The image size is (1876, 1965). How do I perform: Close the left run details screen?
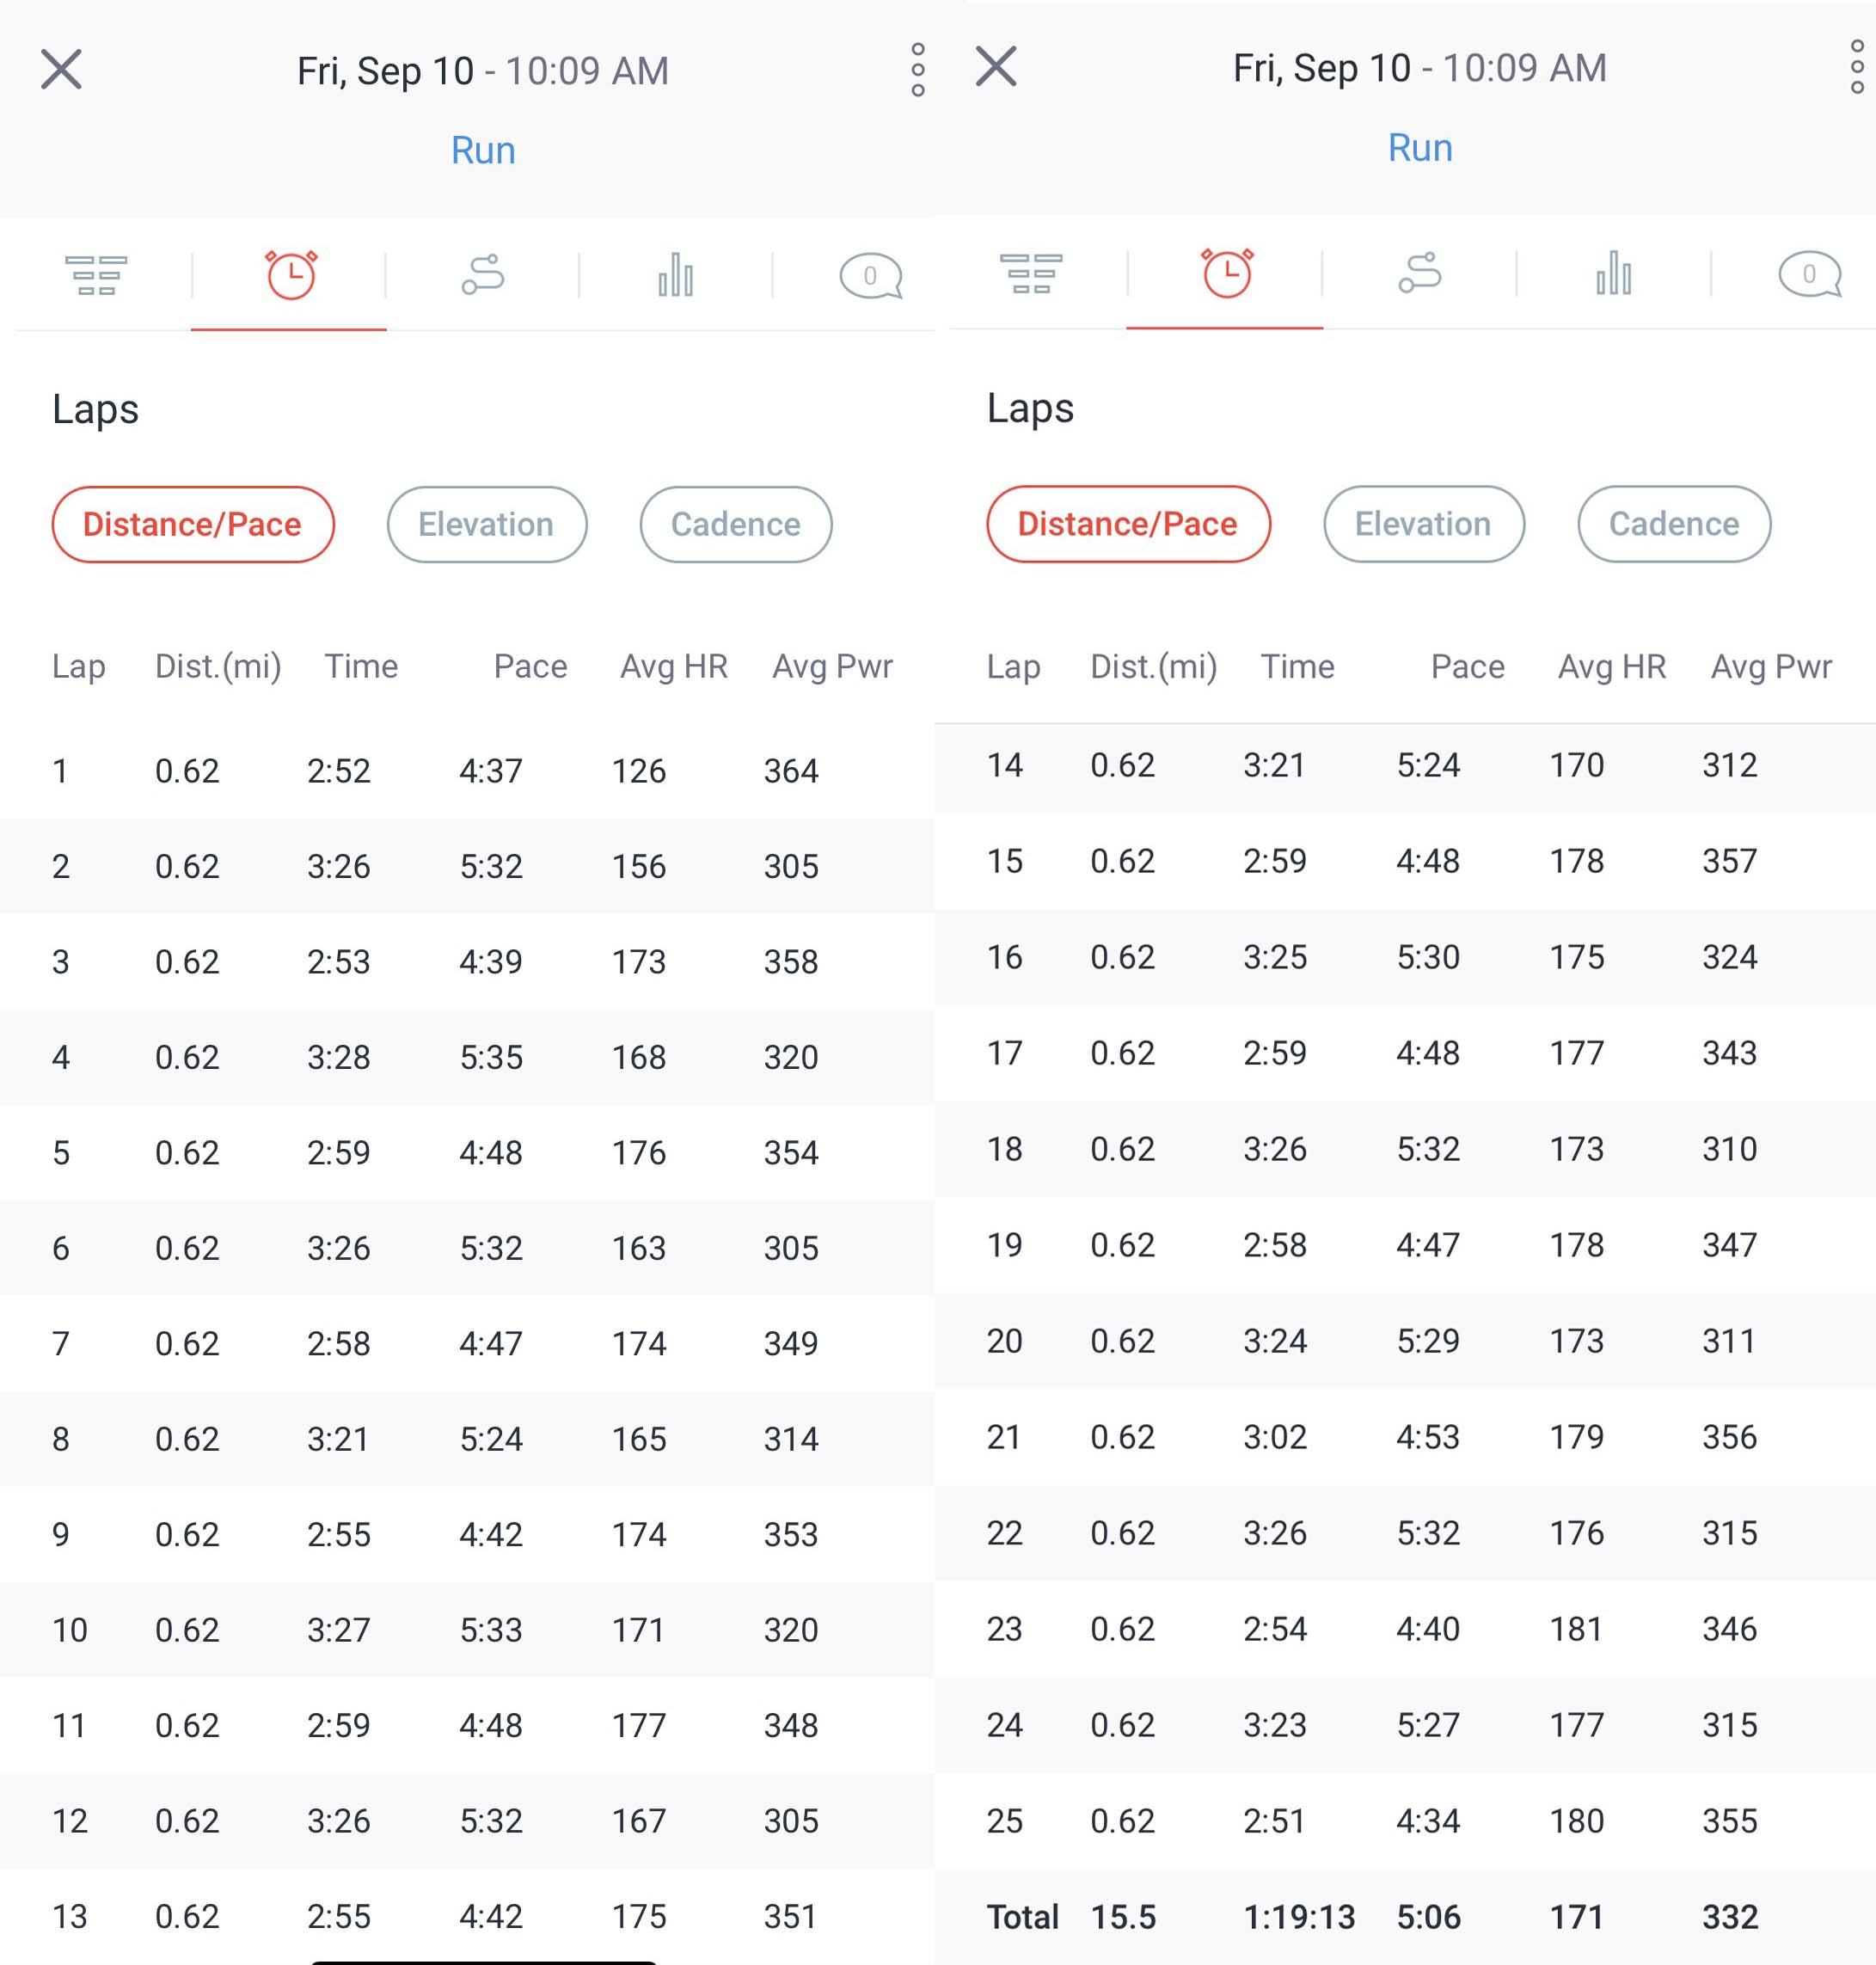61,70
